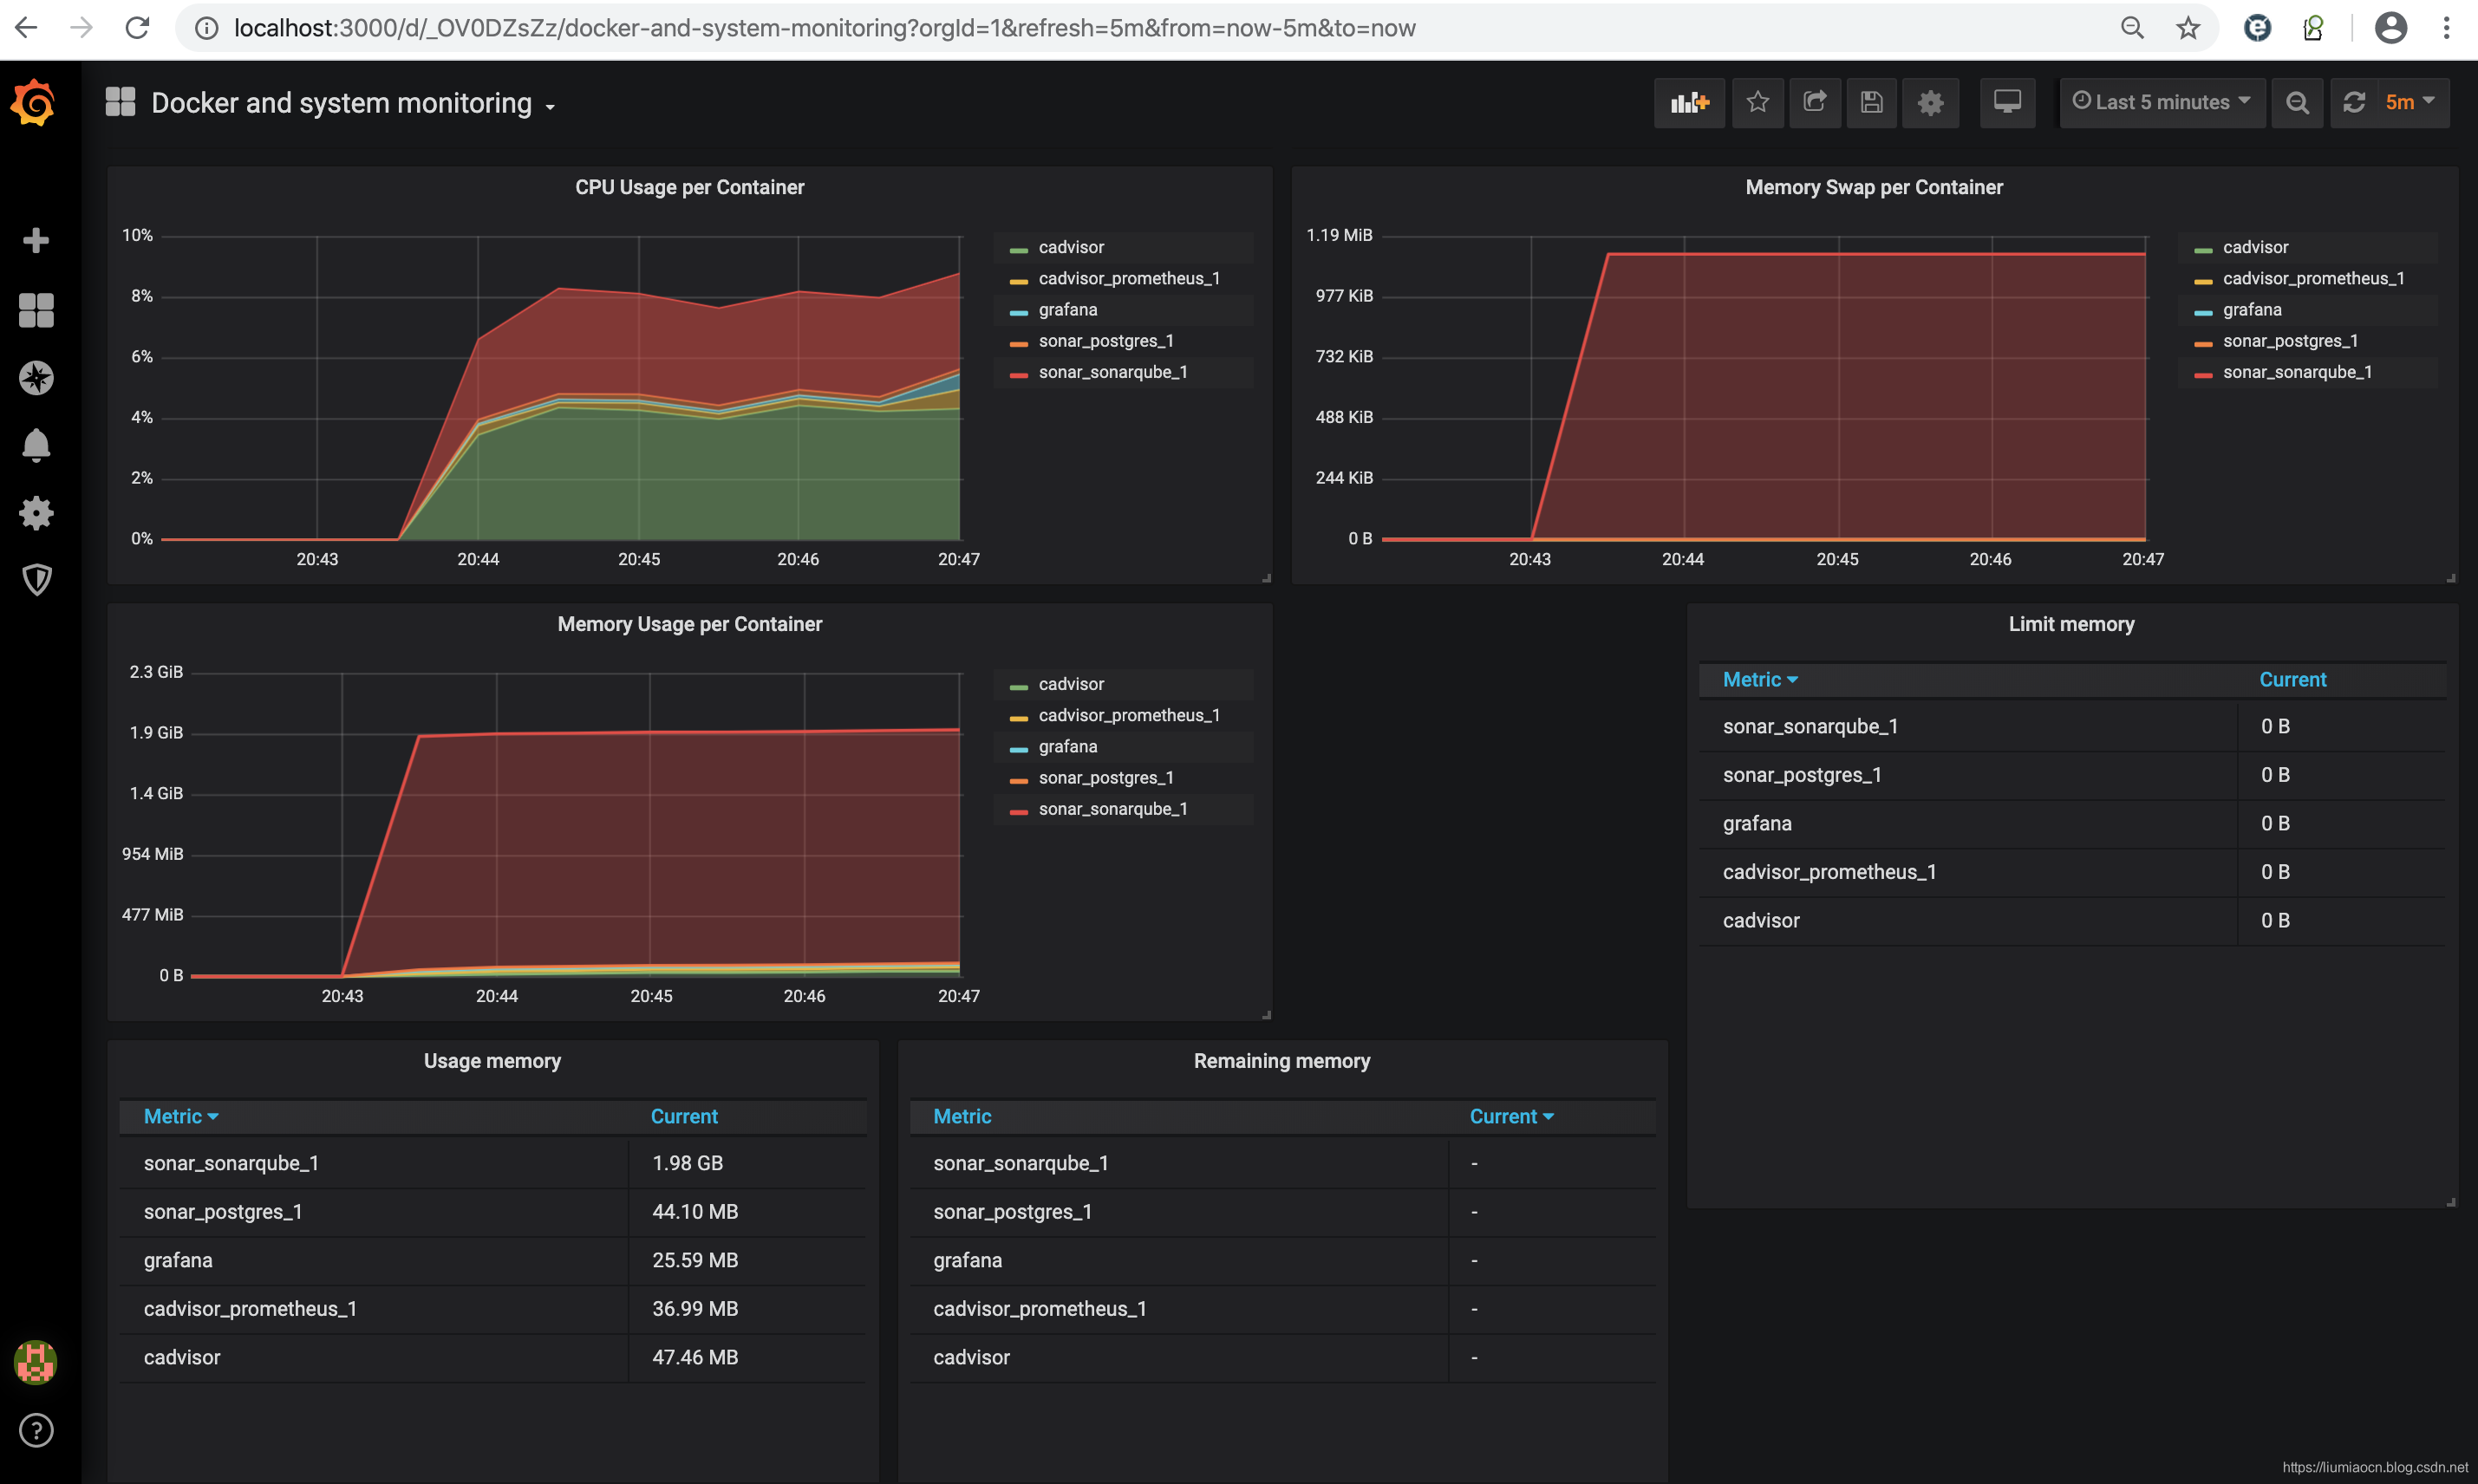Click grafana color swatch in Memory Swap legend

pyautogui.click(x=2203, y=313)
